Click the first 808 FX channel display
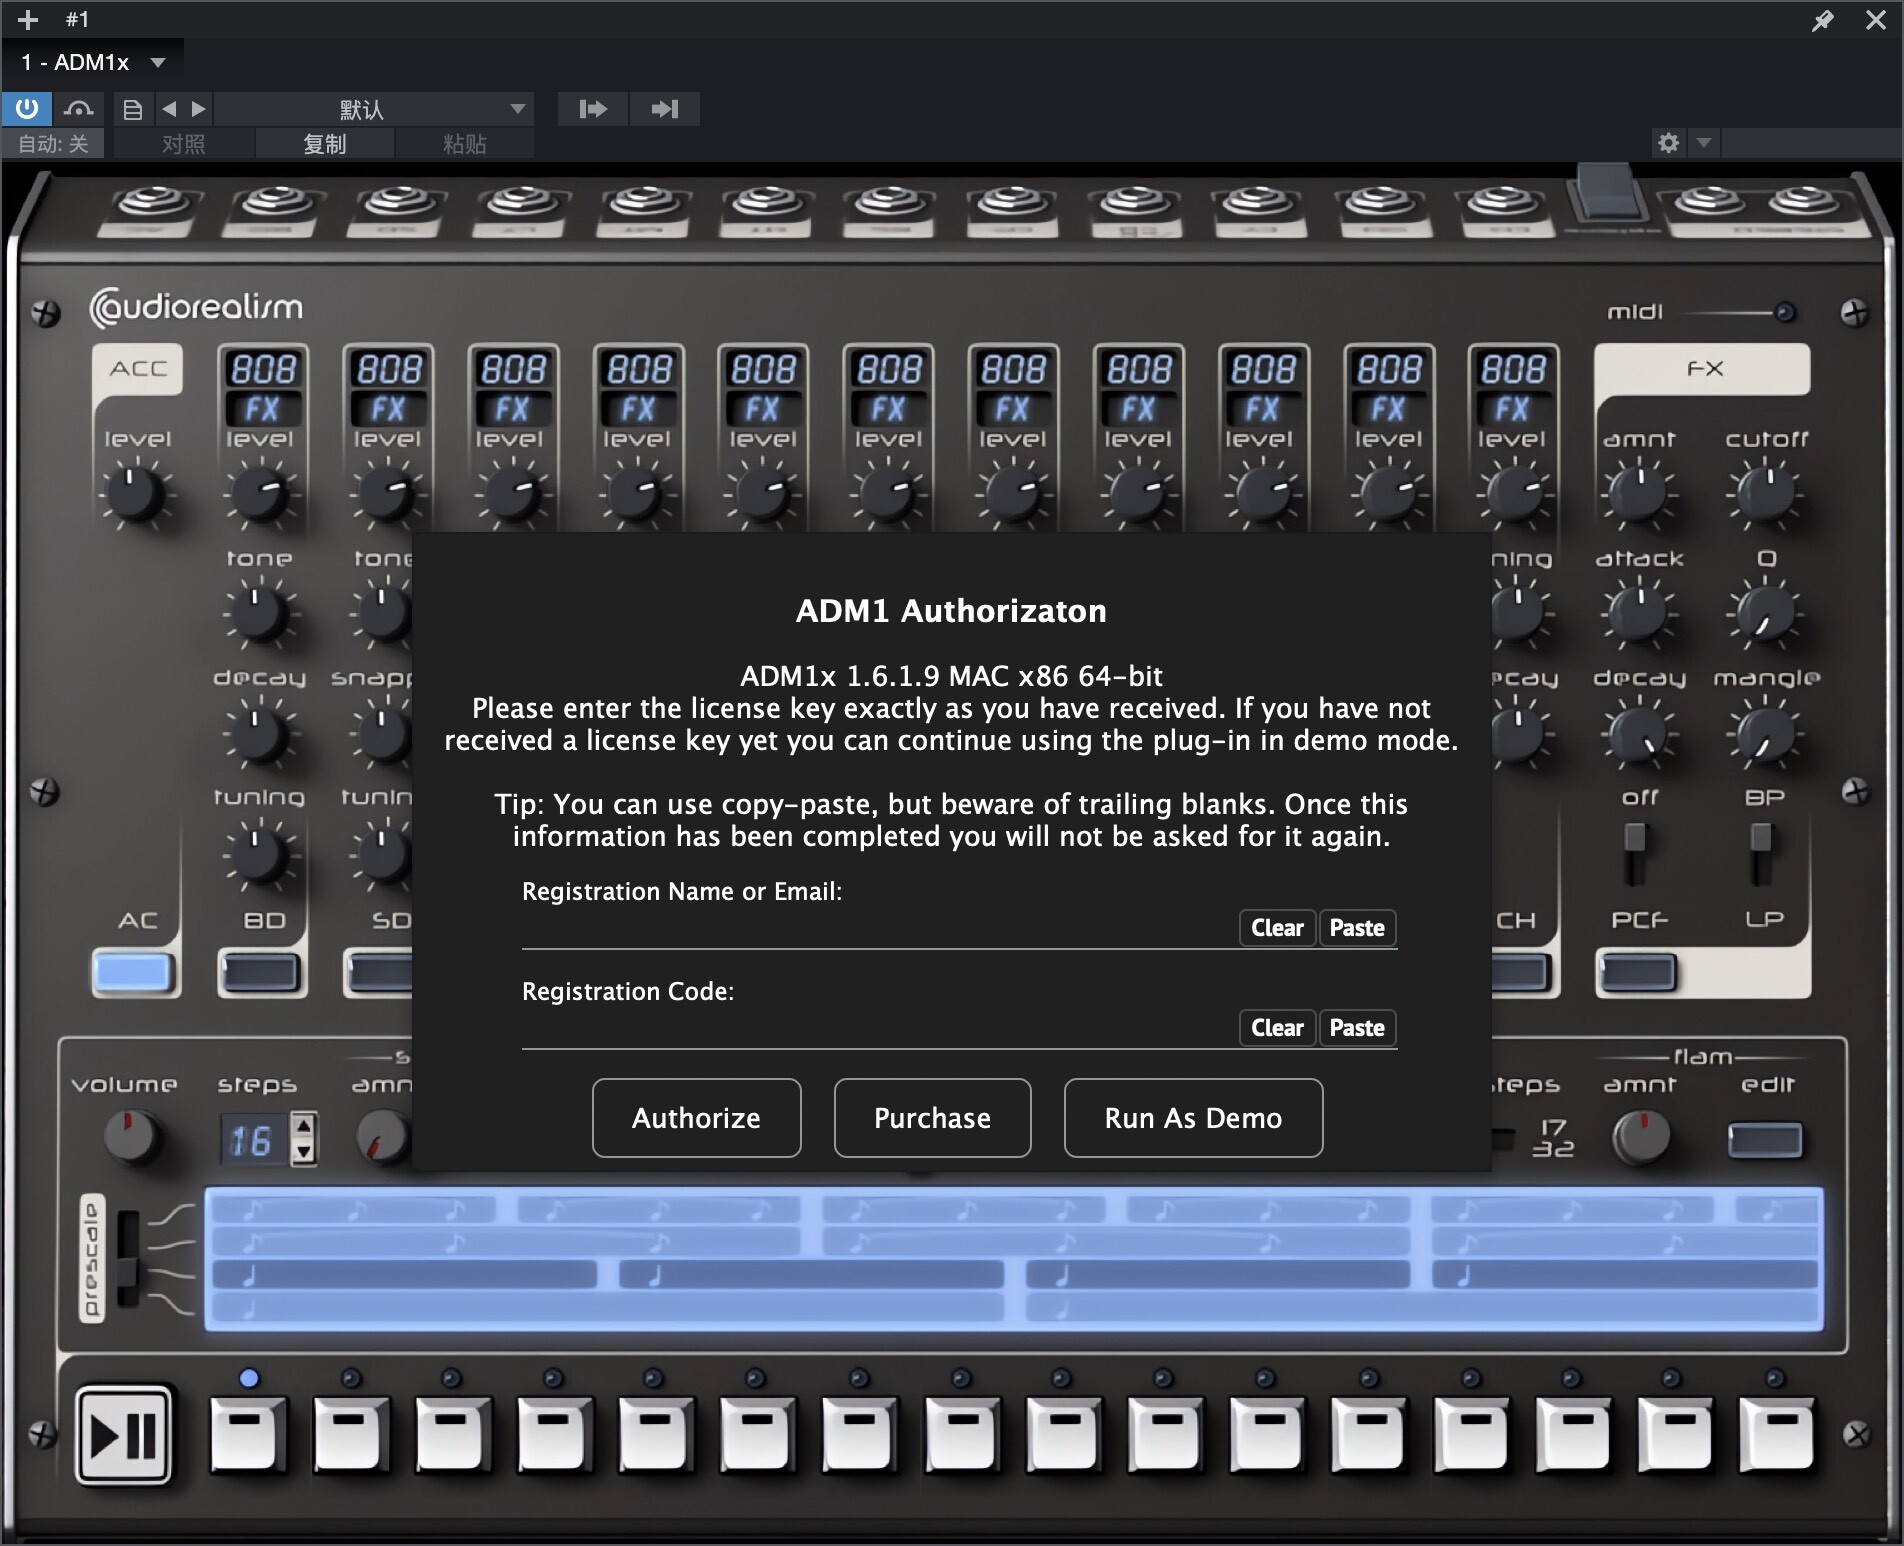 click(x=263, y=388)
